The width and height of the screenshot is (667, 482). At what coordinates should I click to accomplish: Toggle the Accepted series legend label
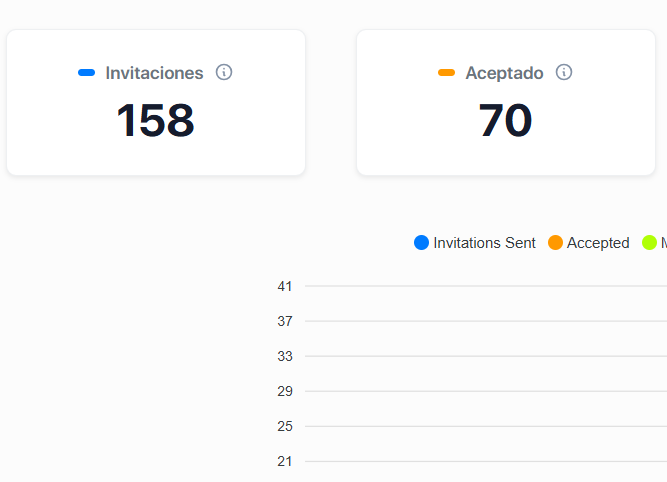598,243
